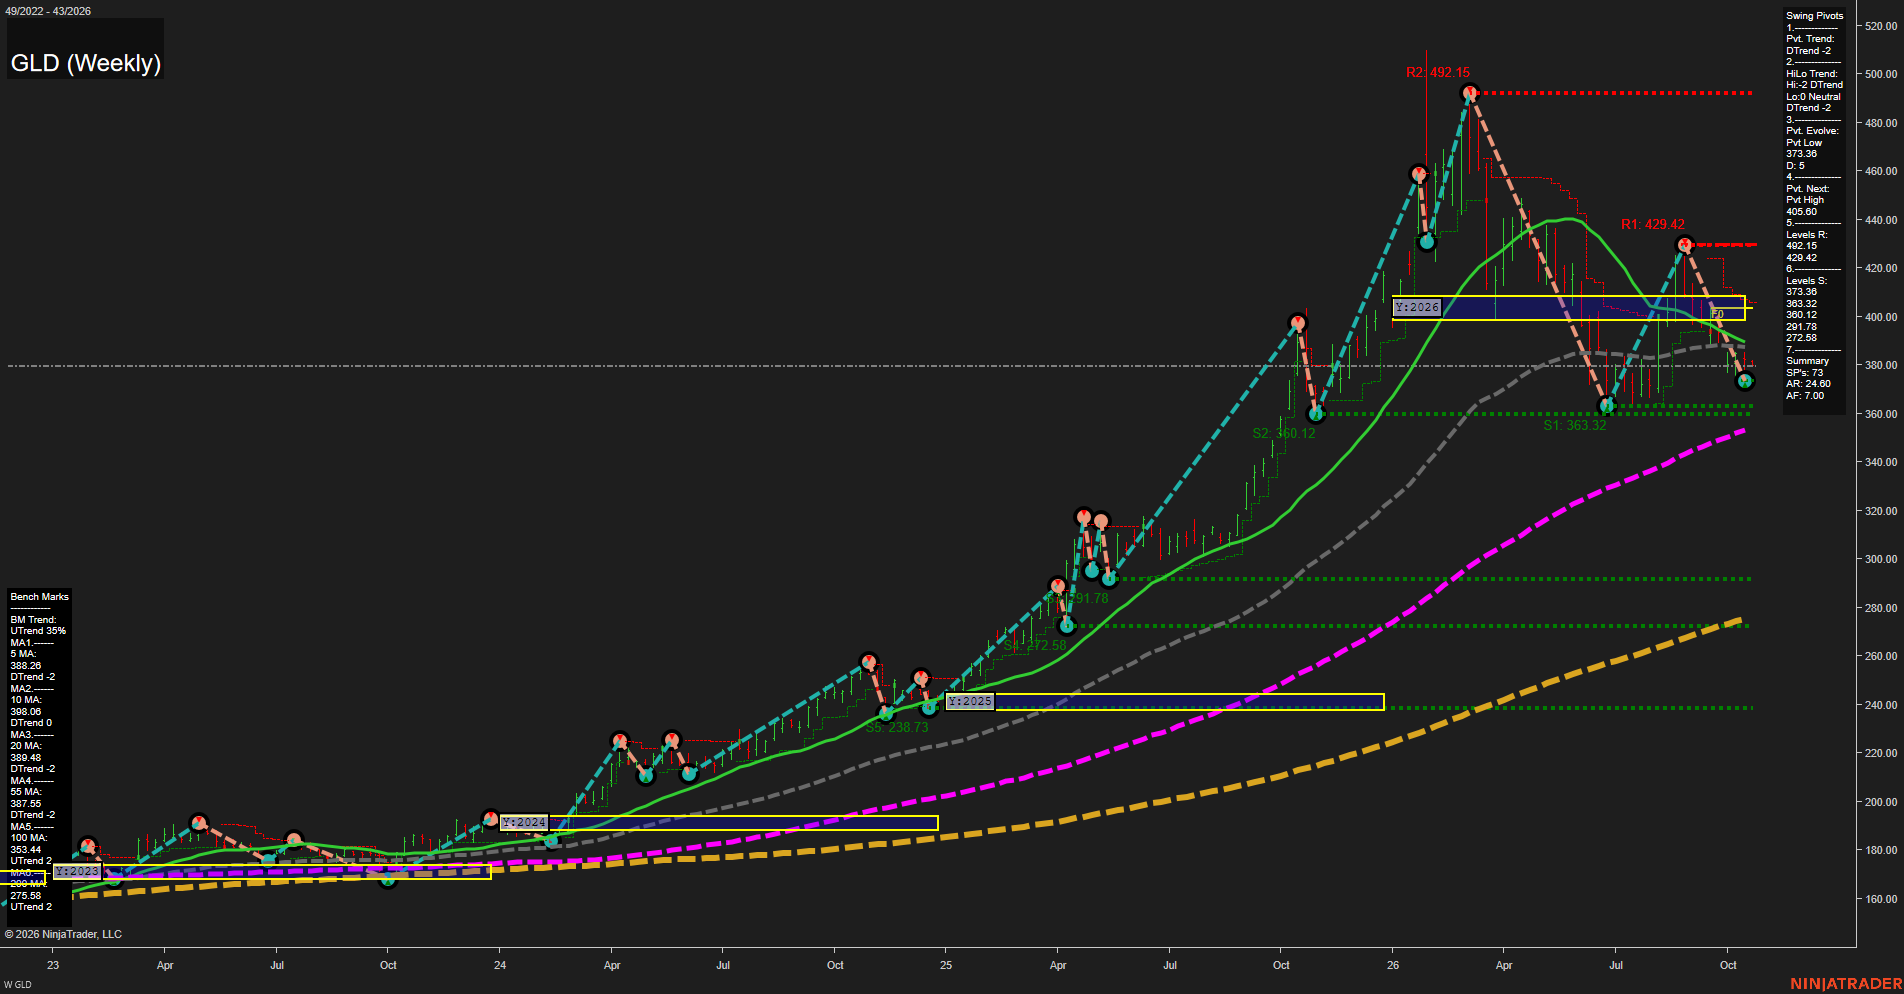Click the R2: 492.15 resistance label
The image size is (1904, 994).
[x=1438, y=73]
